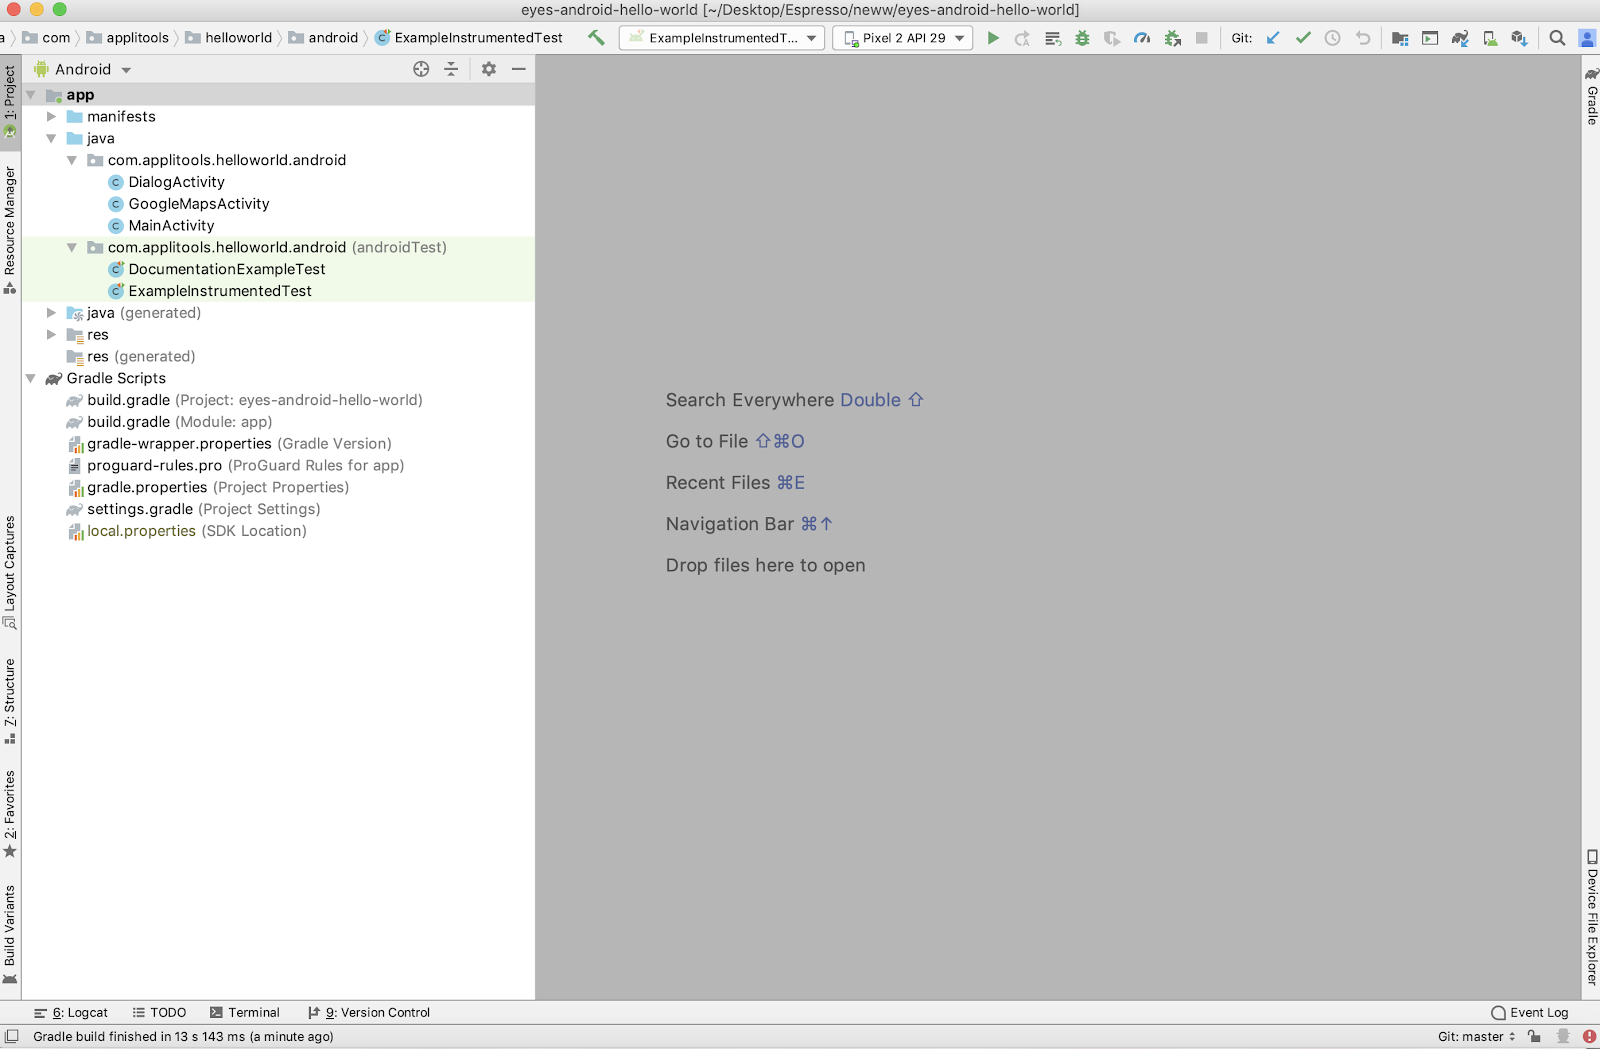Toggle the Logcat tool window

[71, 1012]
